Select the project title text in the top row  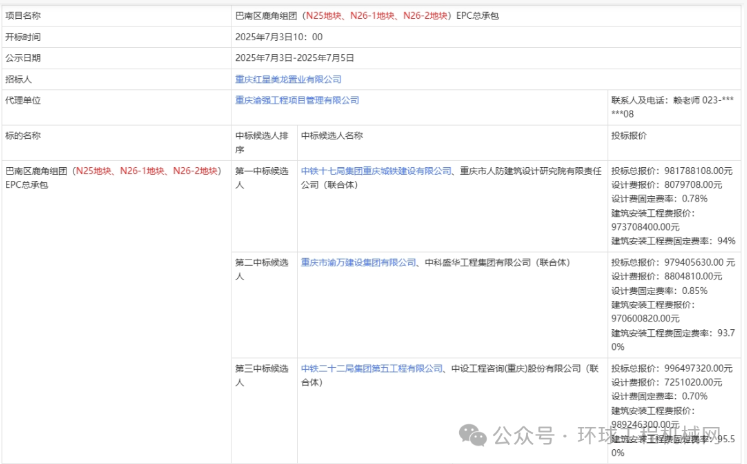[x=367, y=16]
